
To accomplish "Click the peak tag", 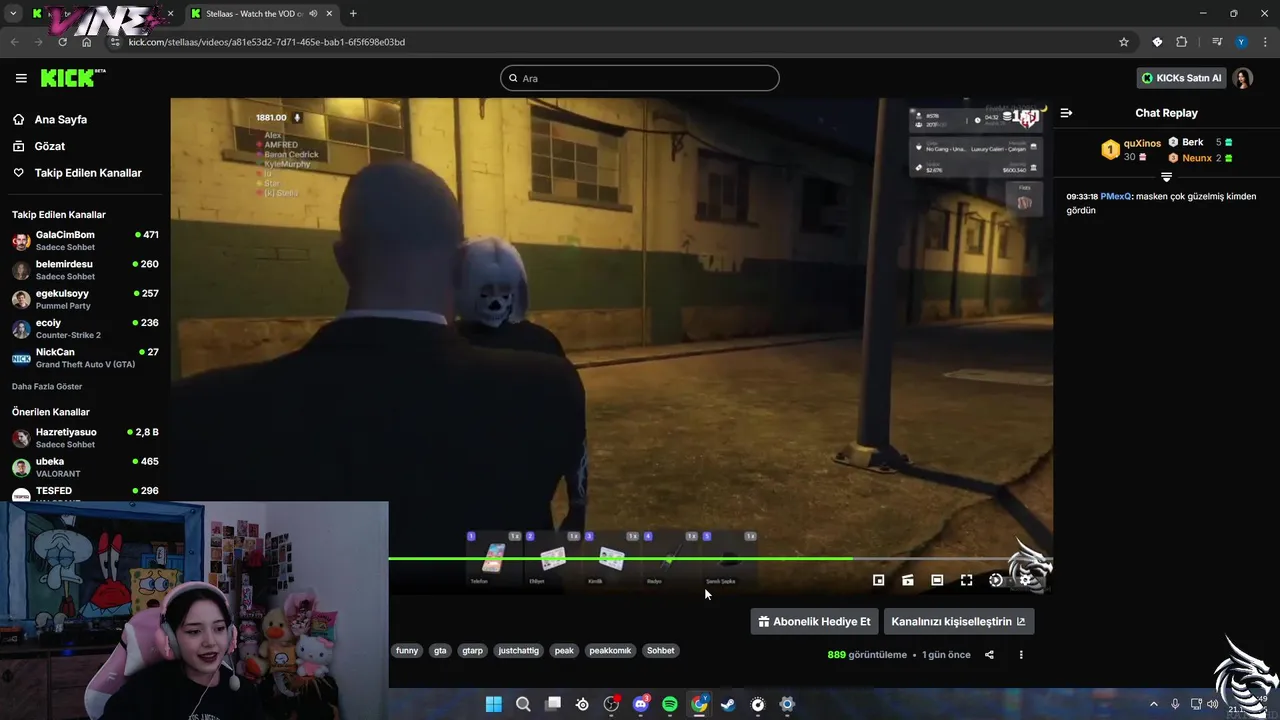I will [564, 650].
